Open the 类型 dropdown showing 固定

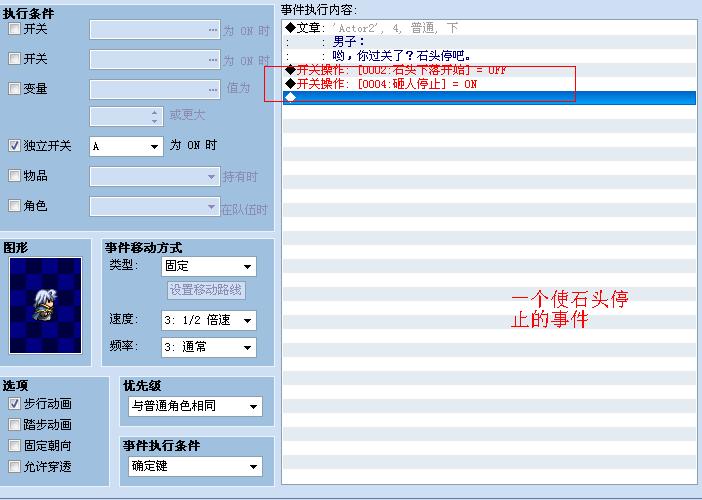click(209, 266)
